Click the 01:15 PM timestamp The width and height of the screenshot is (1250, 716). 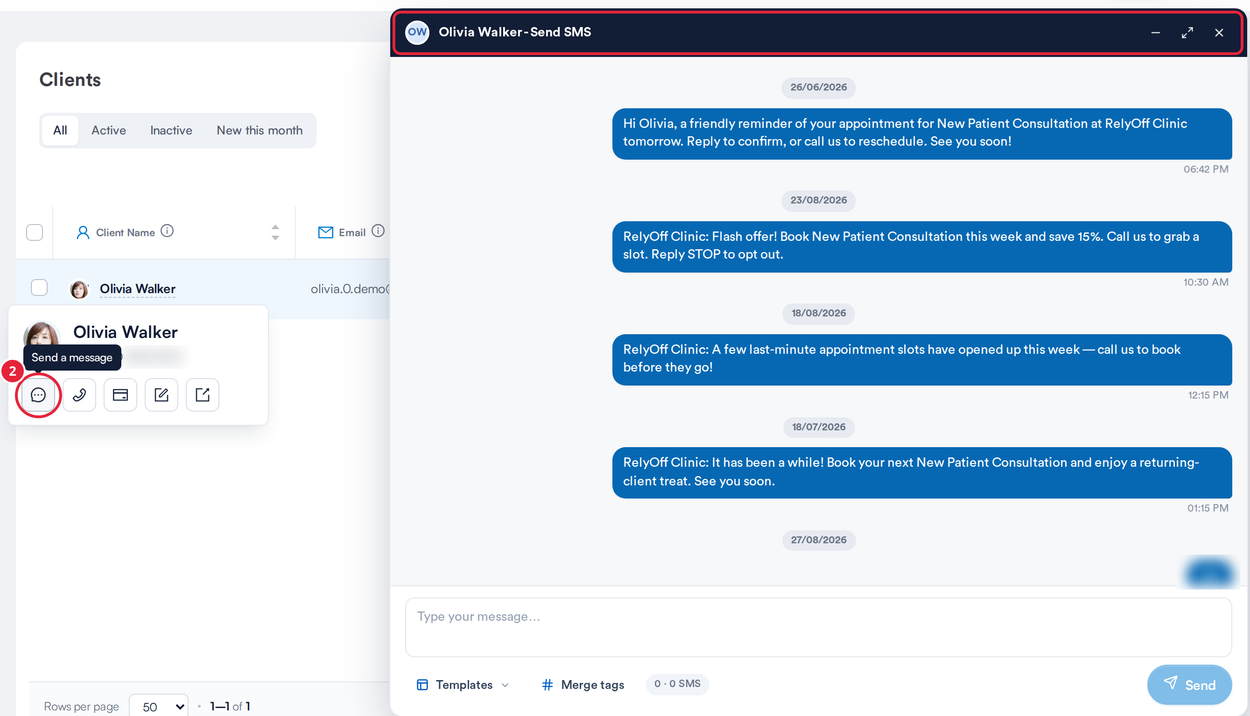click(1208, 509)
